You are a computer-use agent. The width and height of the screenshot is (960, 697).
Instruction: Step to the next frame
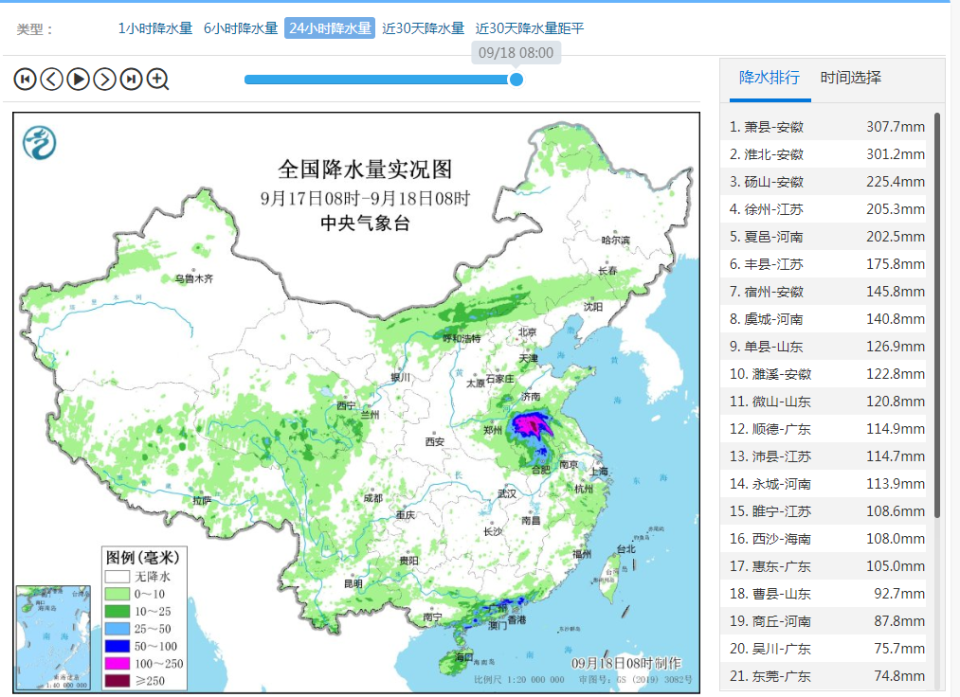[103, 78]
